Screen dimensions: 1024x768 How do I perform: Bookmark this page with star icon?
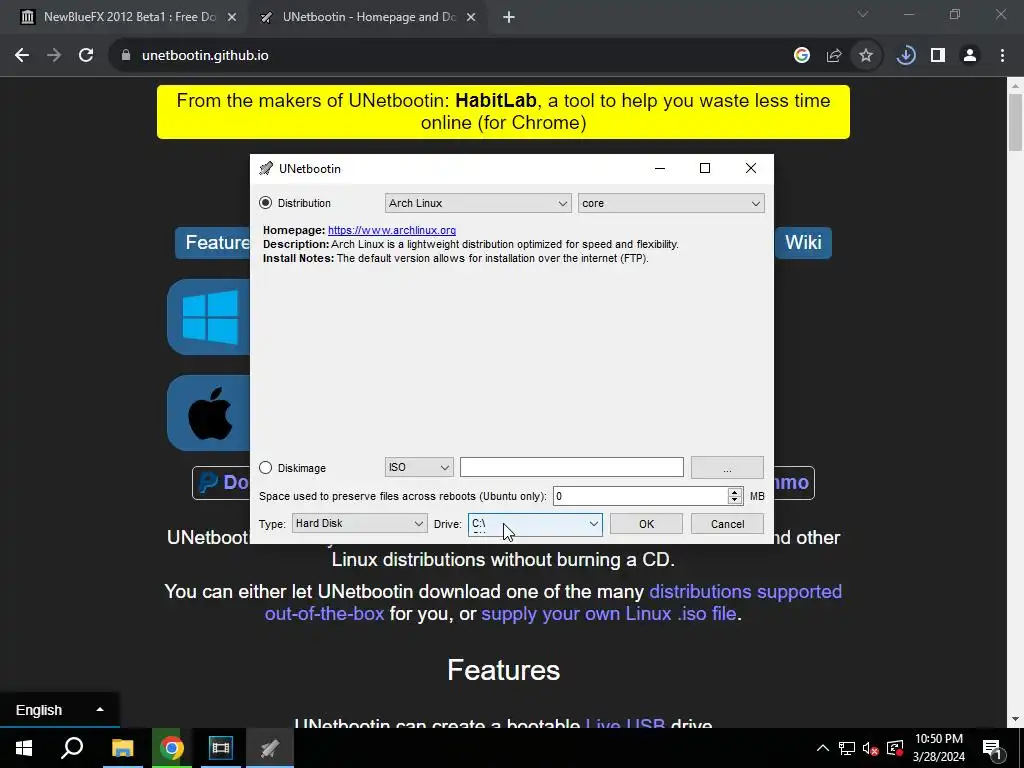[866, 56]
